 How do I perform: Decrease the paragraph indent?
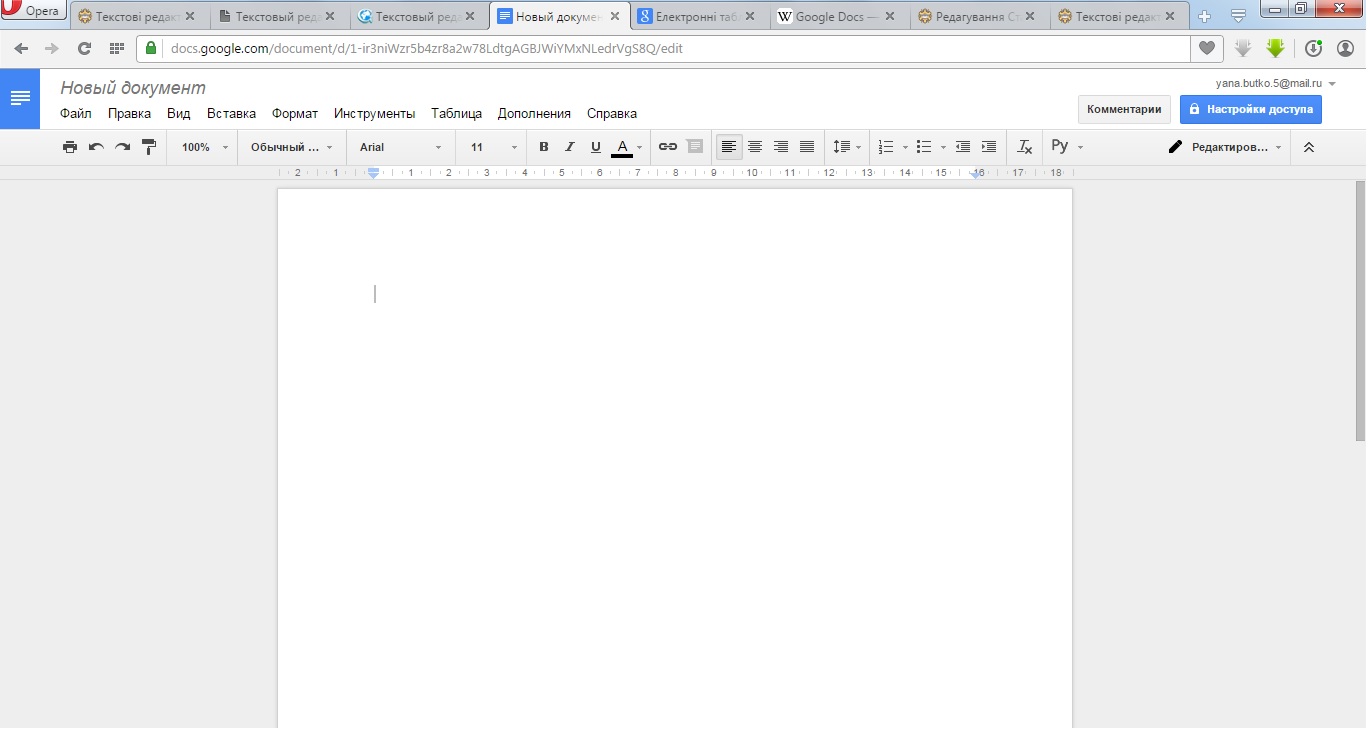point(962,147)
